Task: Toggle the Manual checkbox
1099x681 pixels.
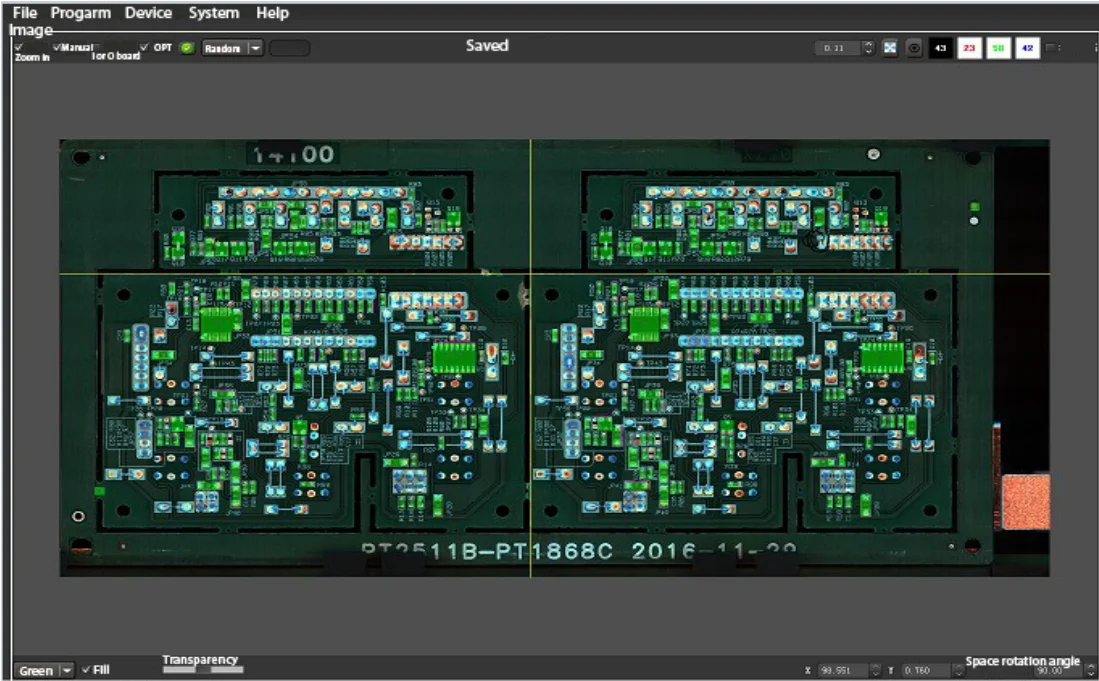Action: click(x=57, y=47)
